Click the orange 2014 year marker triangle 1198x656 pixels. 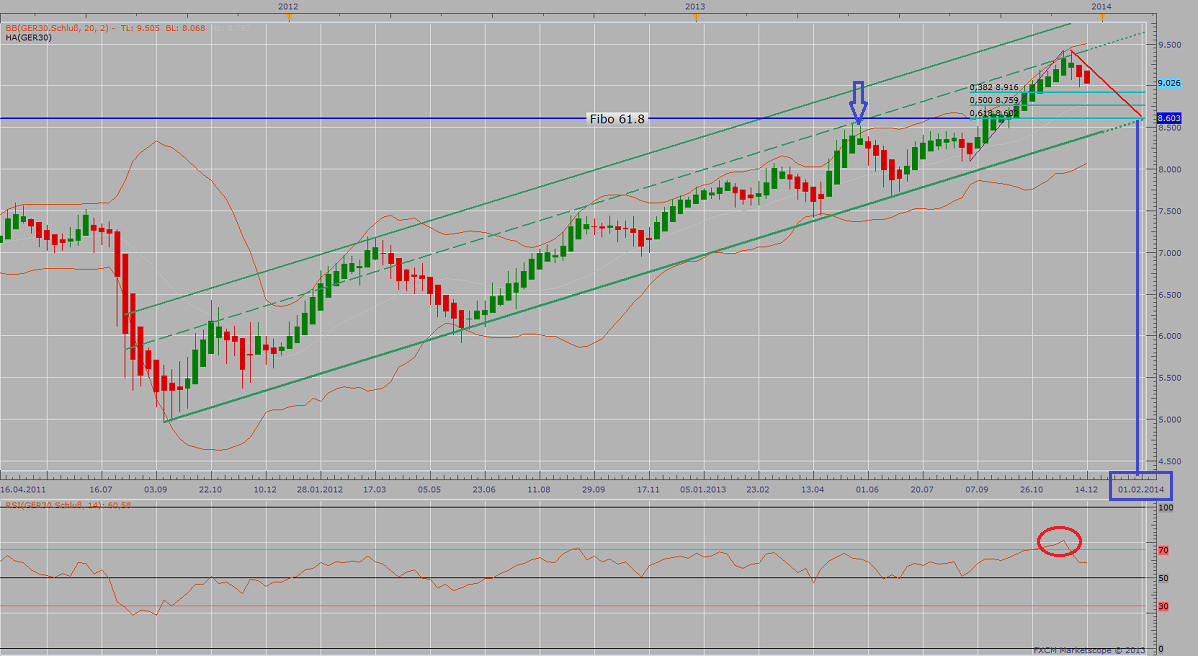coord(1101,17)
